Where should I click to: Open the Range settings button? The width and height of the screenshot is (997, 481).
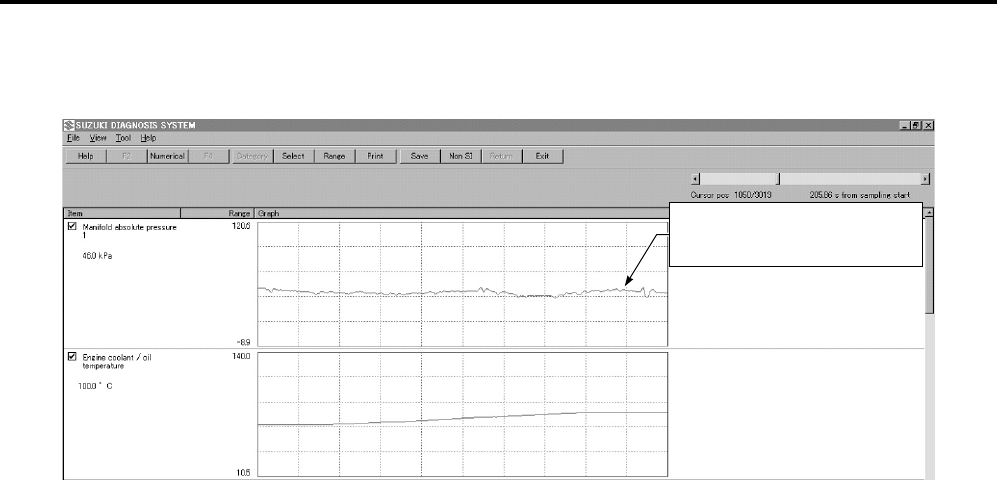point(334,157)
